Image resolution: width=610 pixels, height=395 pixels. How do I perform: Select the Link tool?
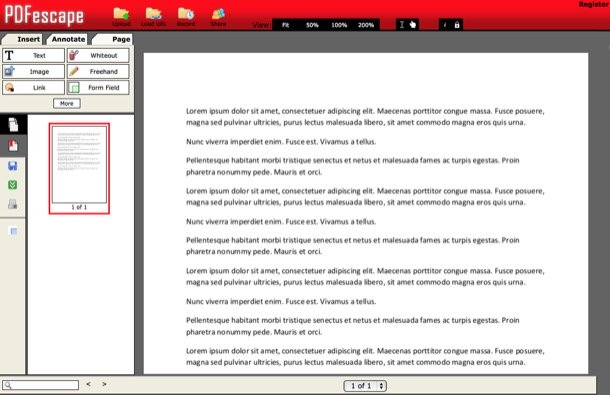[x=33, y=88]
